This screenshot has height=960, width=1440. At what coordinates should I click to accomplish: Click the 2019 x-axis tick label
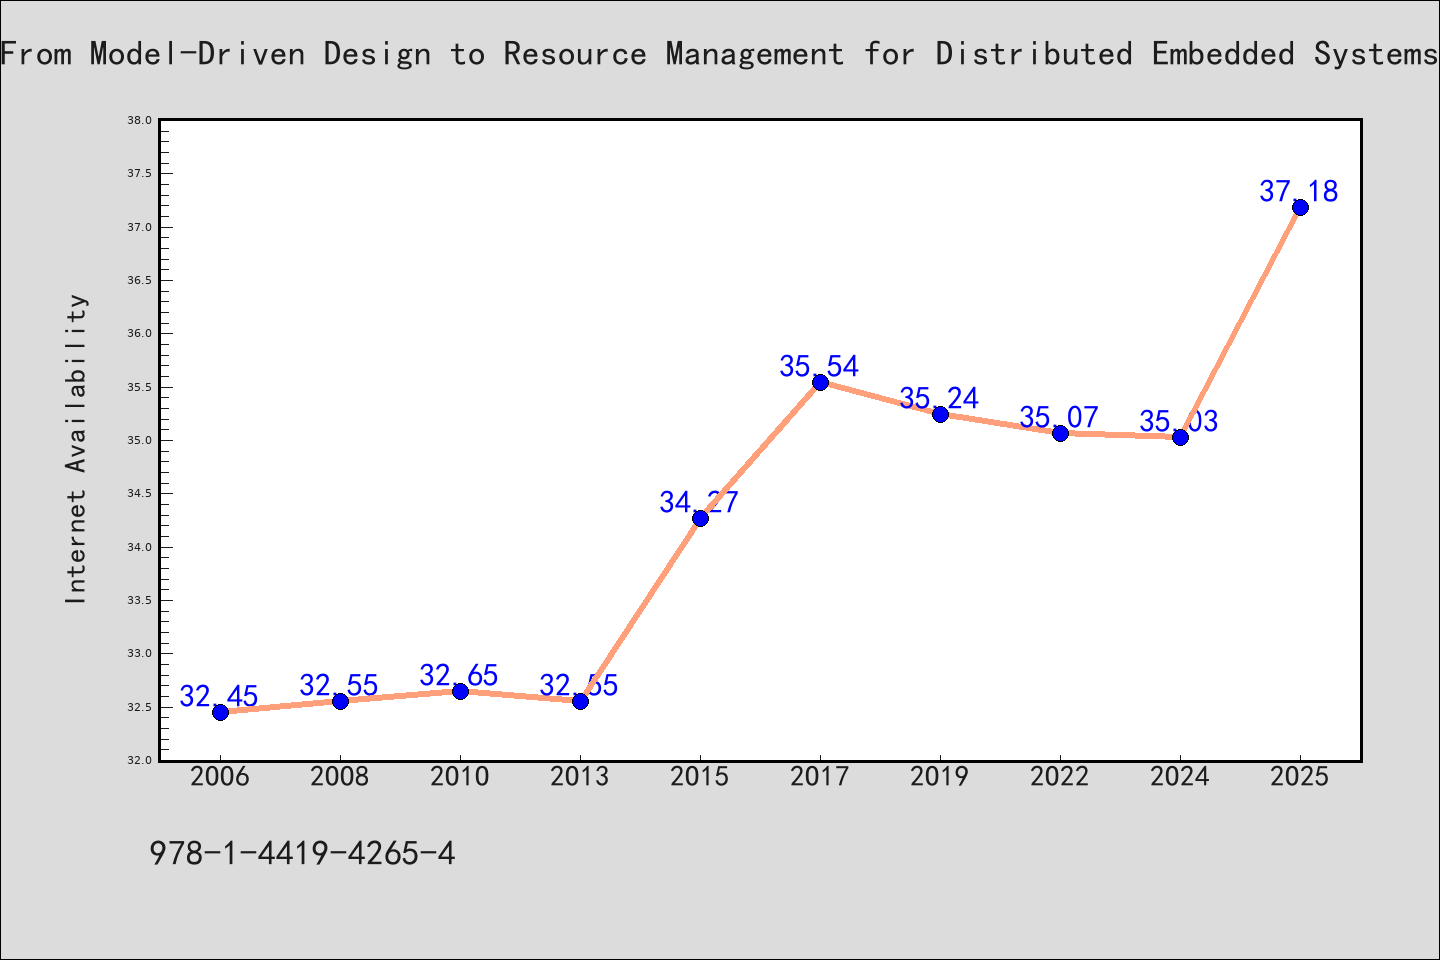click(x=940, y=777)
